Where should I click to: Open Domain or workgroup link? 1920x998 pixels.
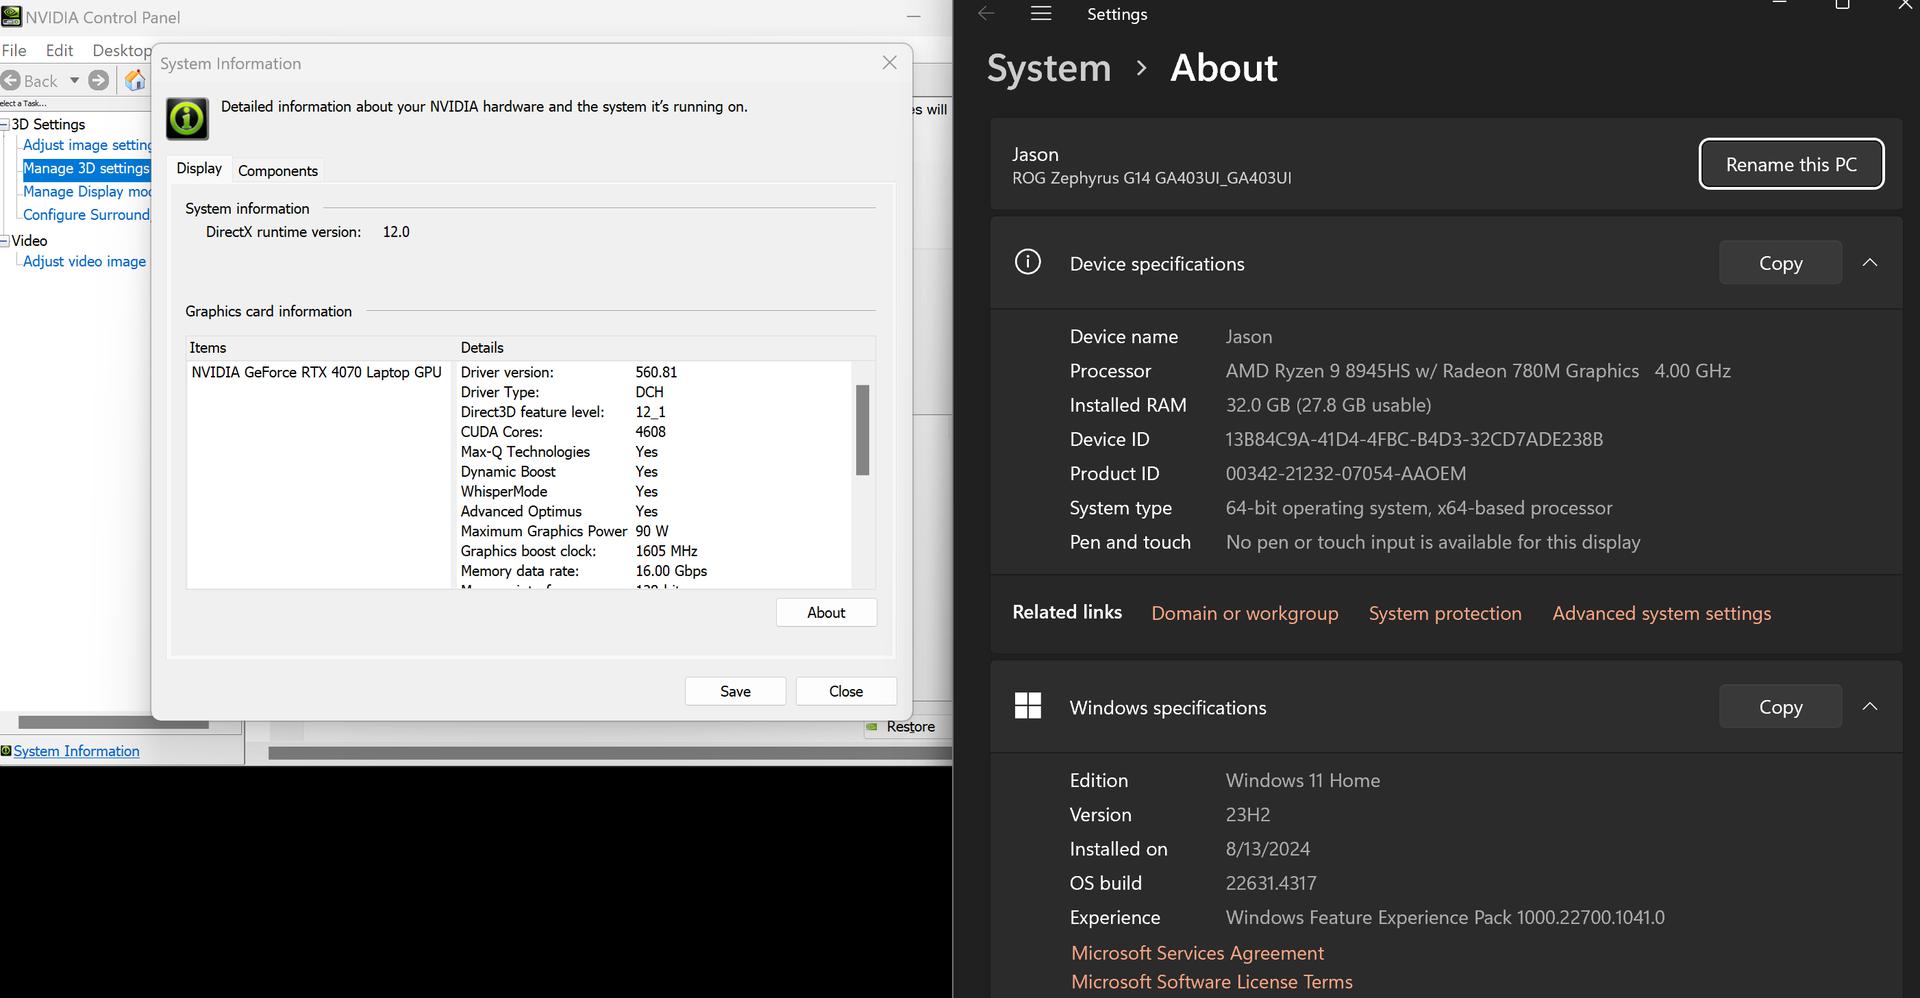click(x=1244, y=613)
